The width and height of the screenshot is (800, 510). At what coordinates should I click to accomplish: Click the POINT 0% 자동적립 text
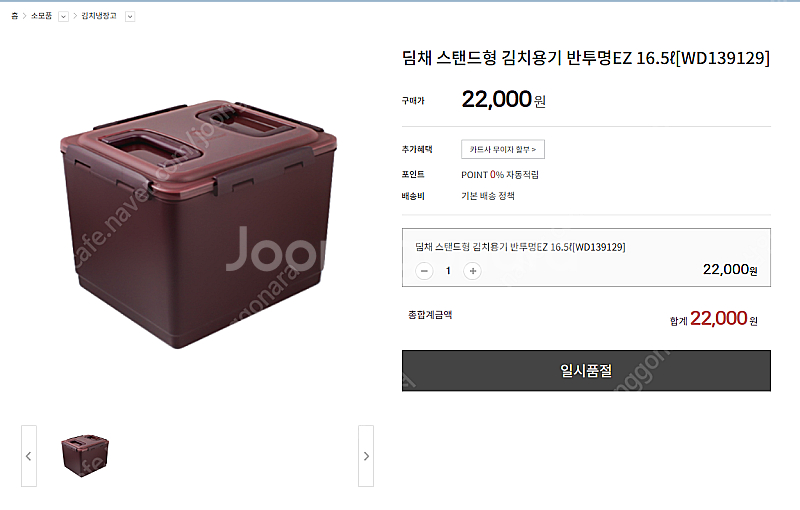500,174
